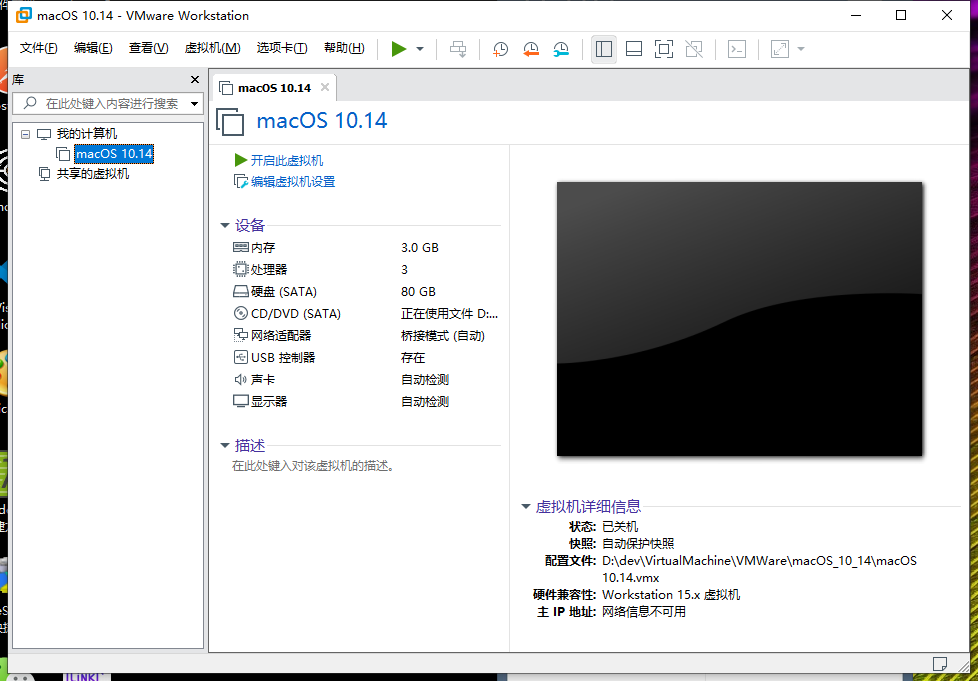Viewport: 978px width, 681px height.
Task: Click the 网络信息不可用 IP address value
Action: 644,612
